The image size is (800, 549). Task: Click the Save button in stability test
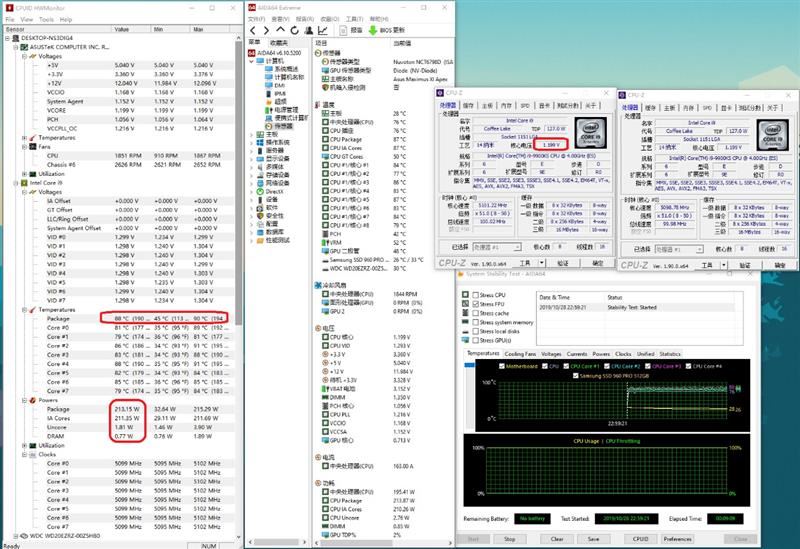click(593, 539)
